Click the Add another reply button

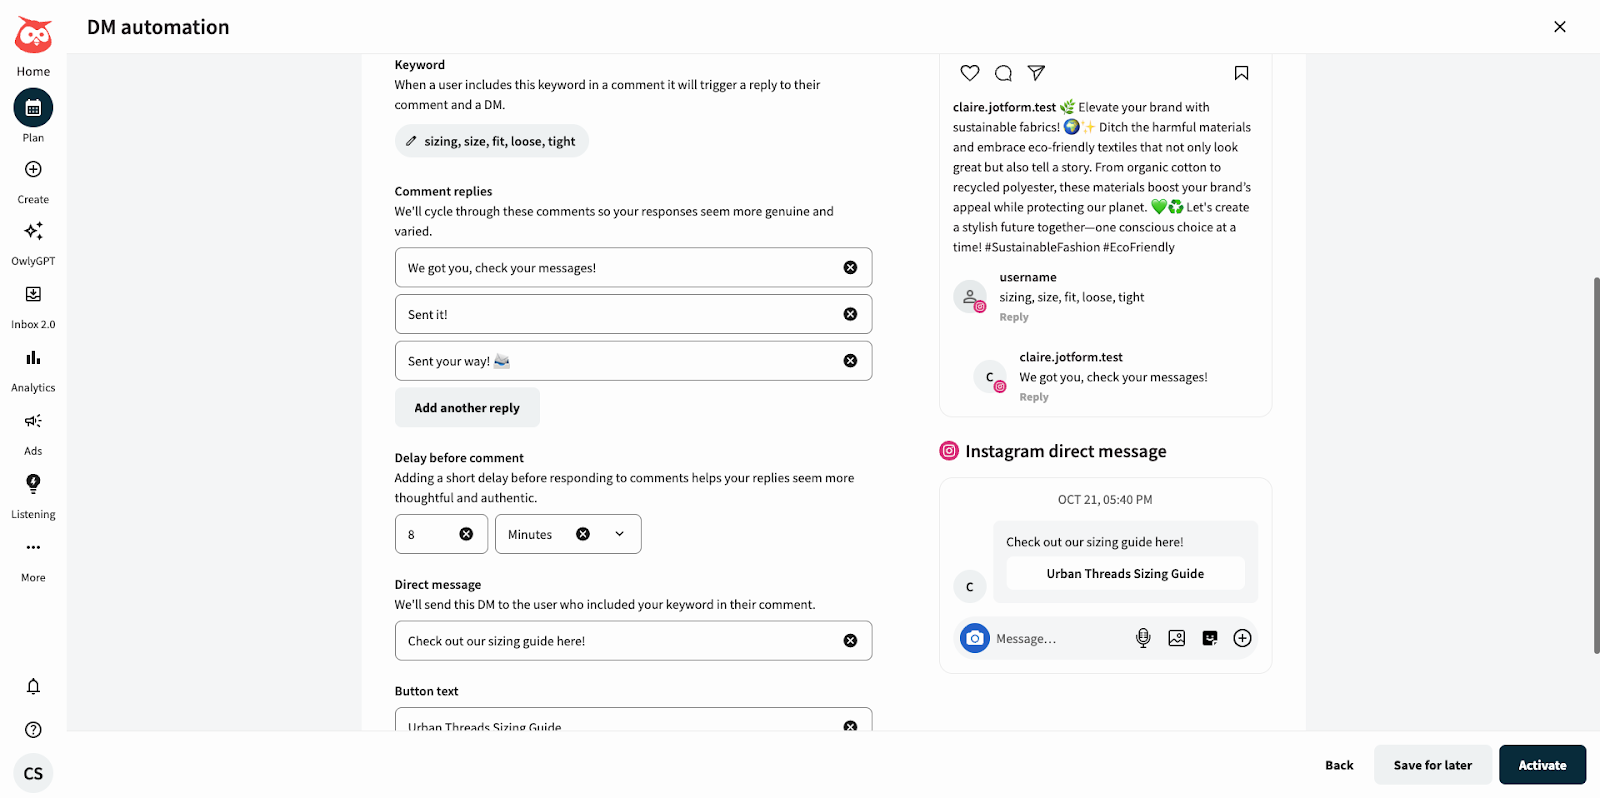pos(466,407)
